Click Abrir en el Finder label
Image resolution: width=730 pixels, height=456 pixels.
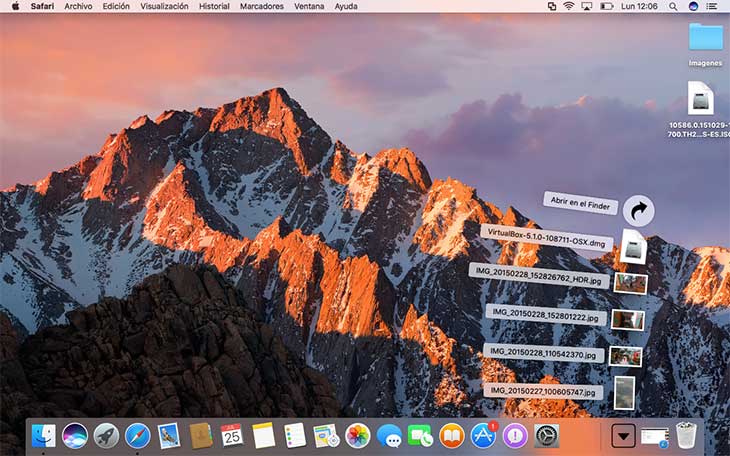tap(580, 203)
